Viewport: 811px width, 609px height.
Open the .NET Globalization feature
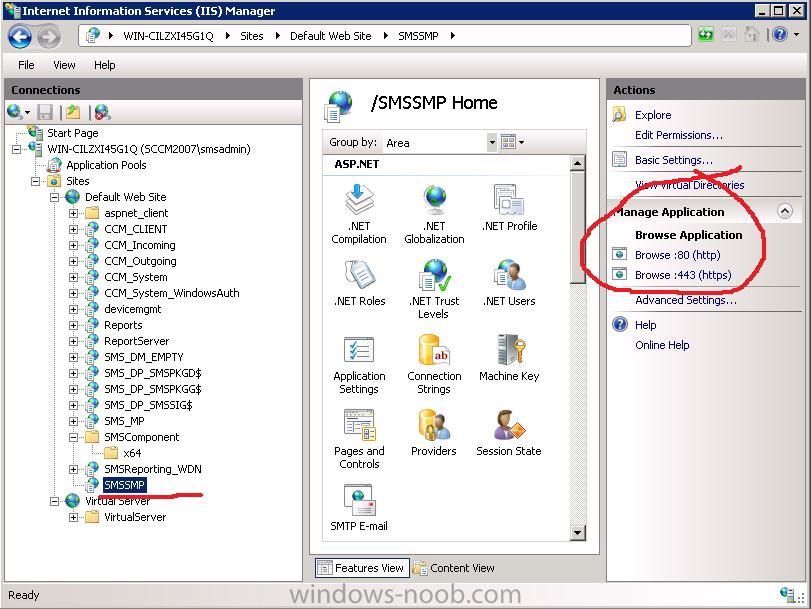pyautogui.click(x=434, y=214)
